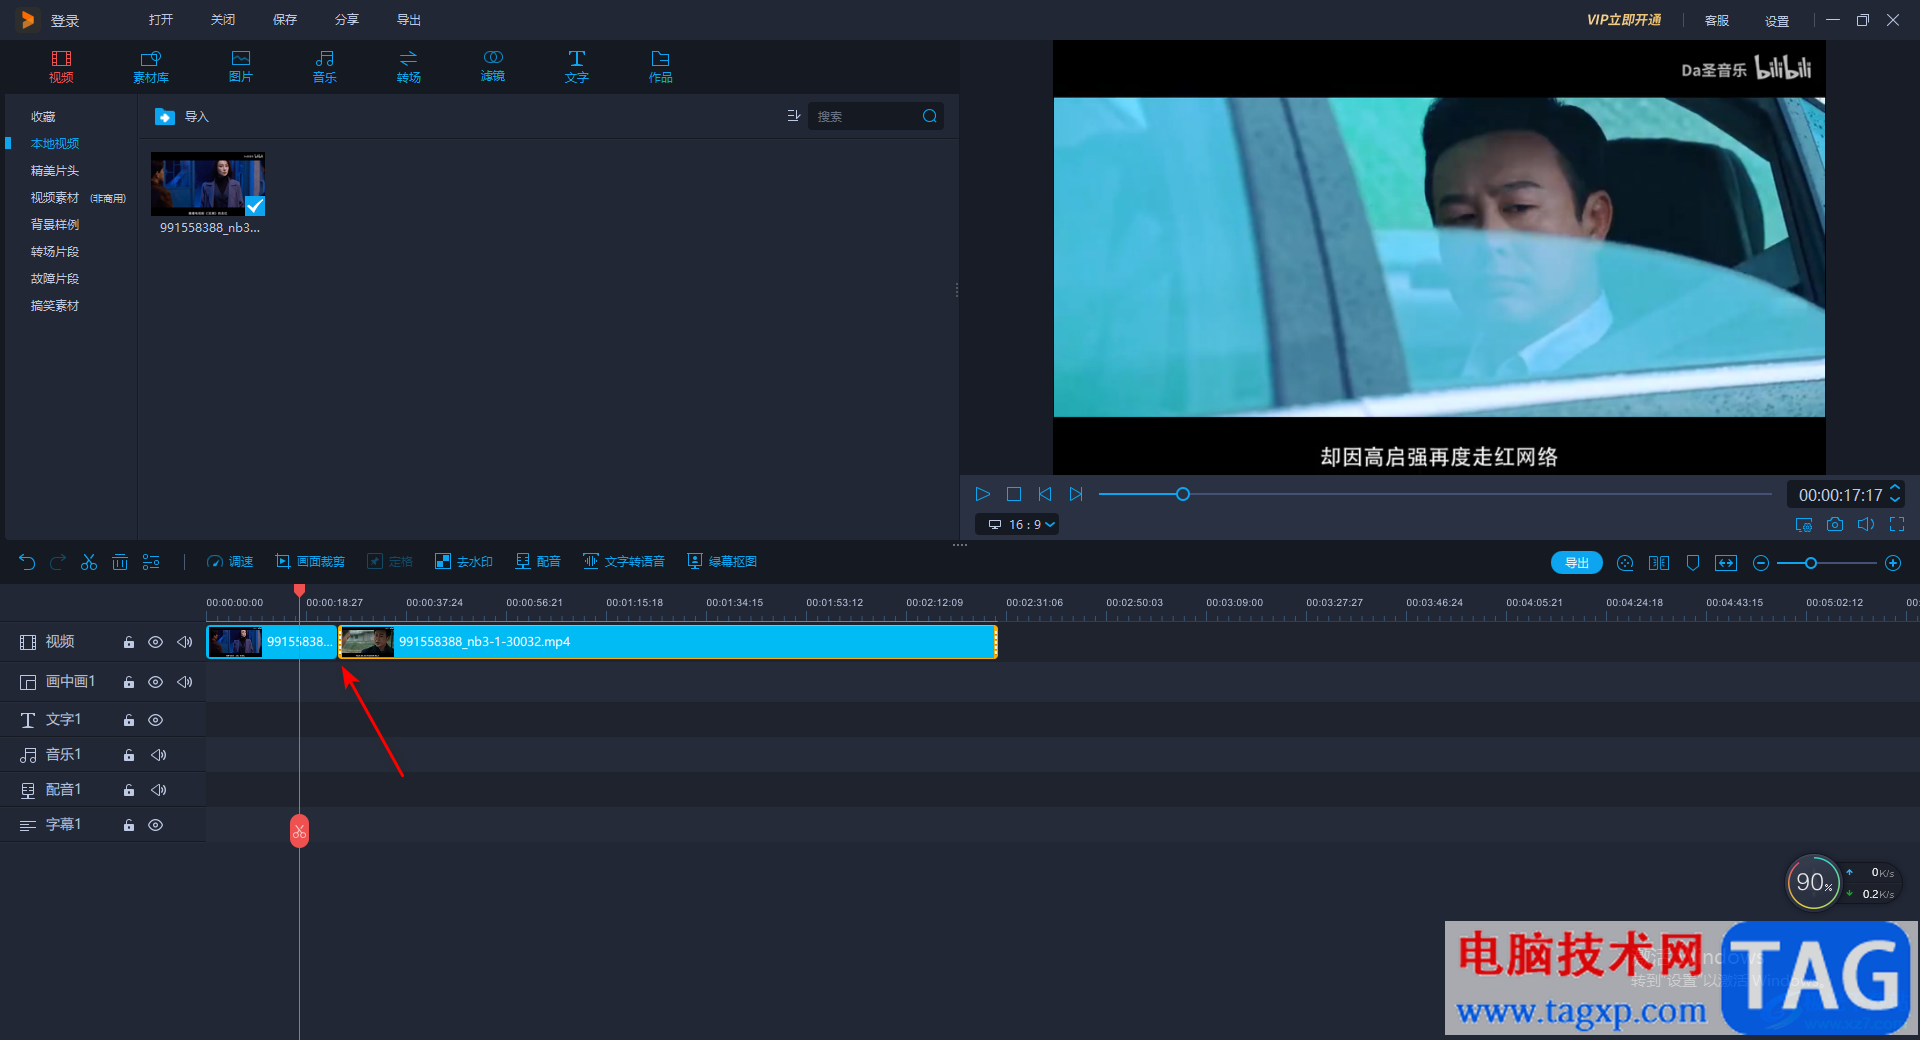Select 精美片头 in sidebar
Viewport: 1920px width, 1040px height.
[55, 171]
